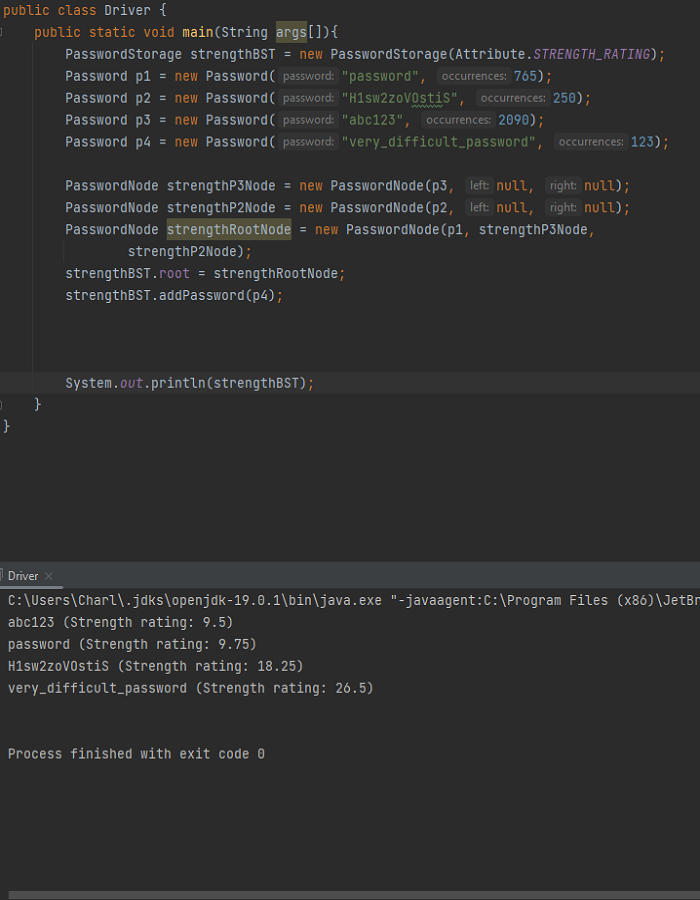Click the horizontal scrollbar below the console
The image size is (700, 900).
pos(355,895)
